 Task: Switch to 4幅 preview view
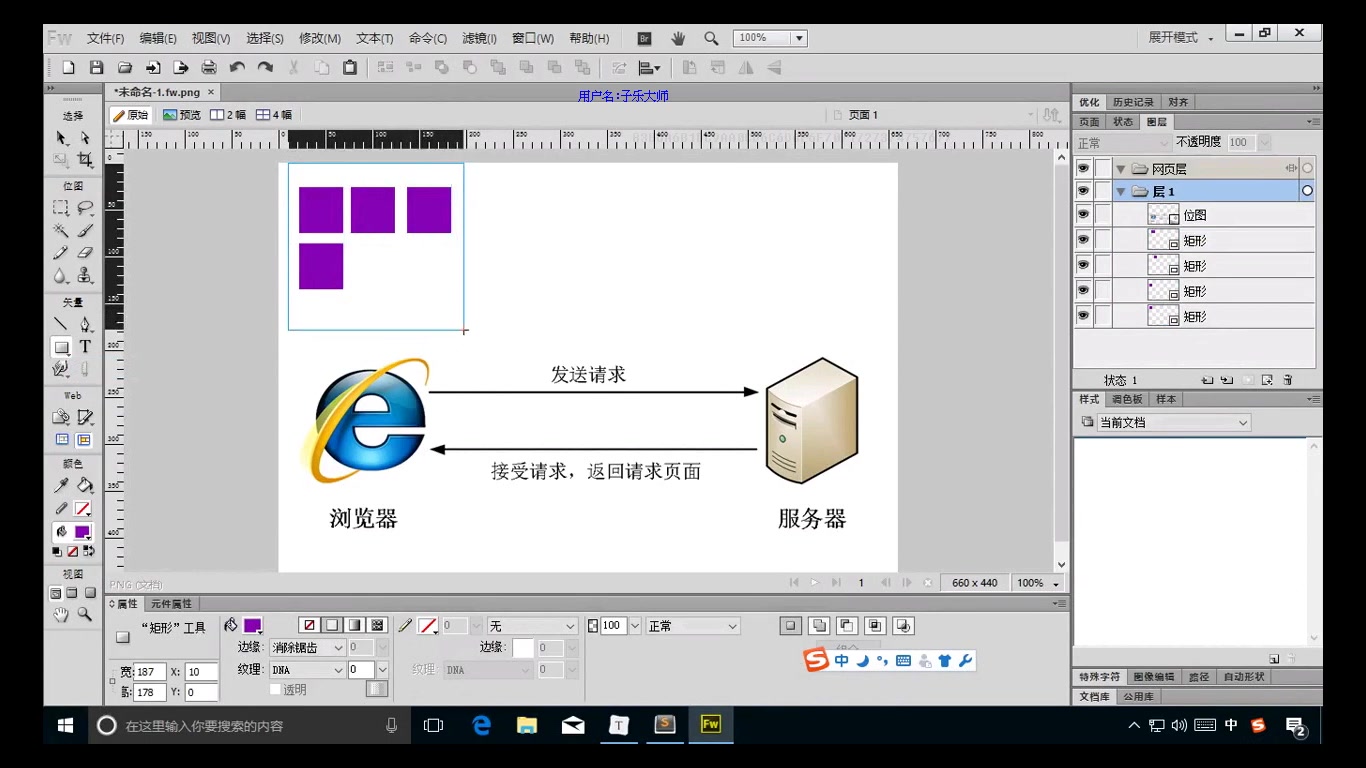[x=274, y=115]
